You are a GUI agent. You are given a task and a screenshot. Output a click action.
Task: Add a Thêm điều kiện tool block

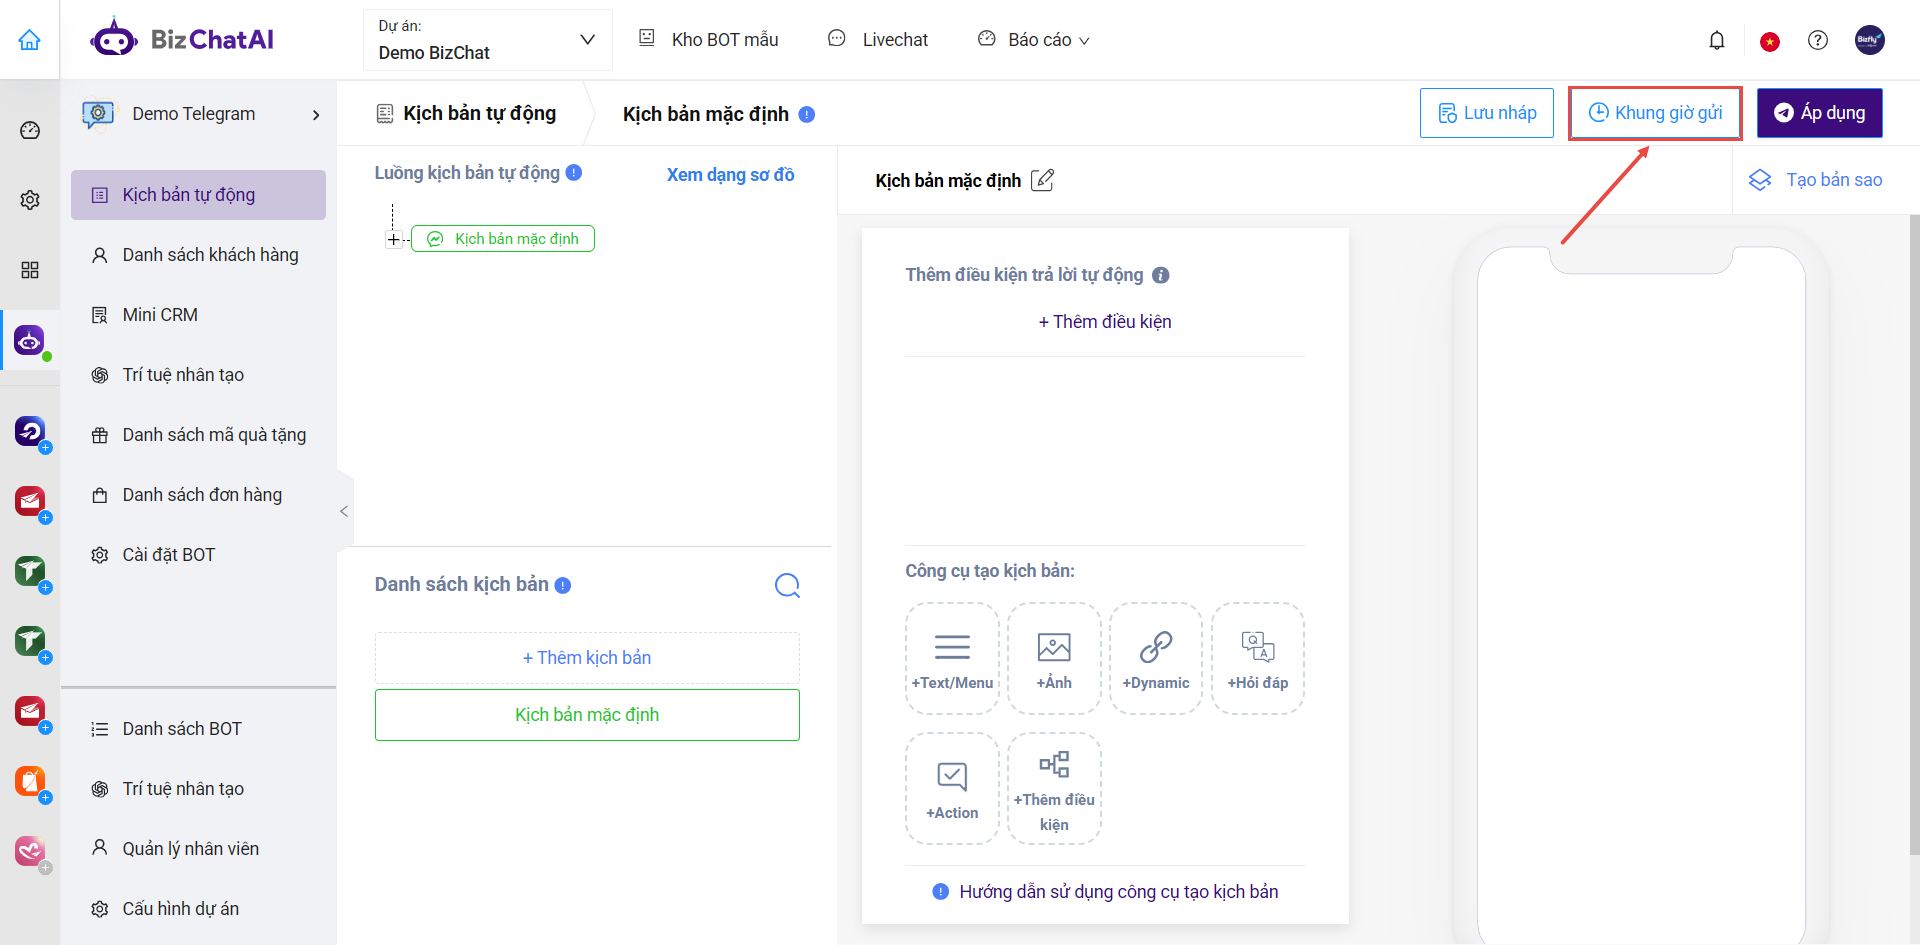point(1054,789)
